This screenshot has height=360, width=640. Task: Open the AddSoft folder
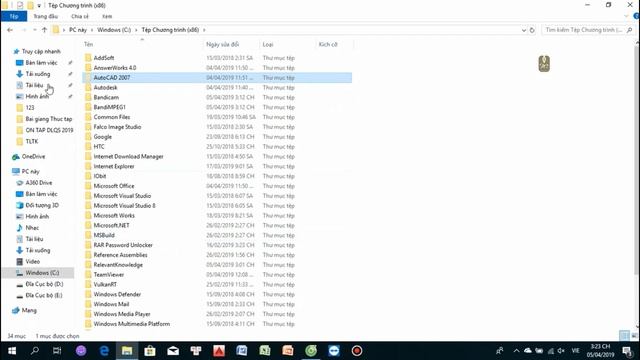[x=104, y=58]
